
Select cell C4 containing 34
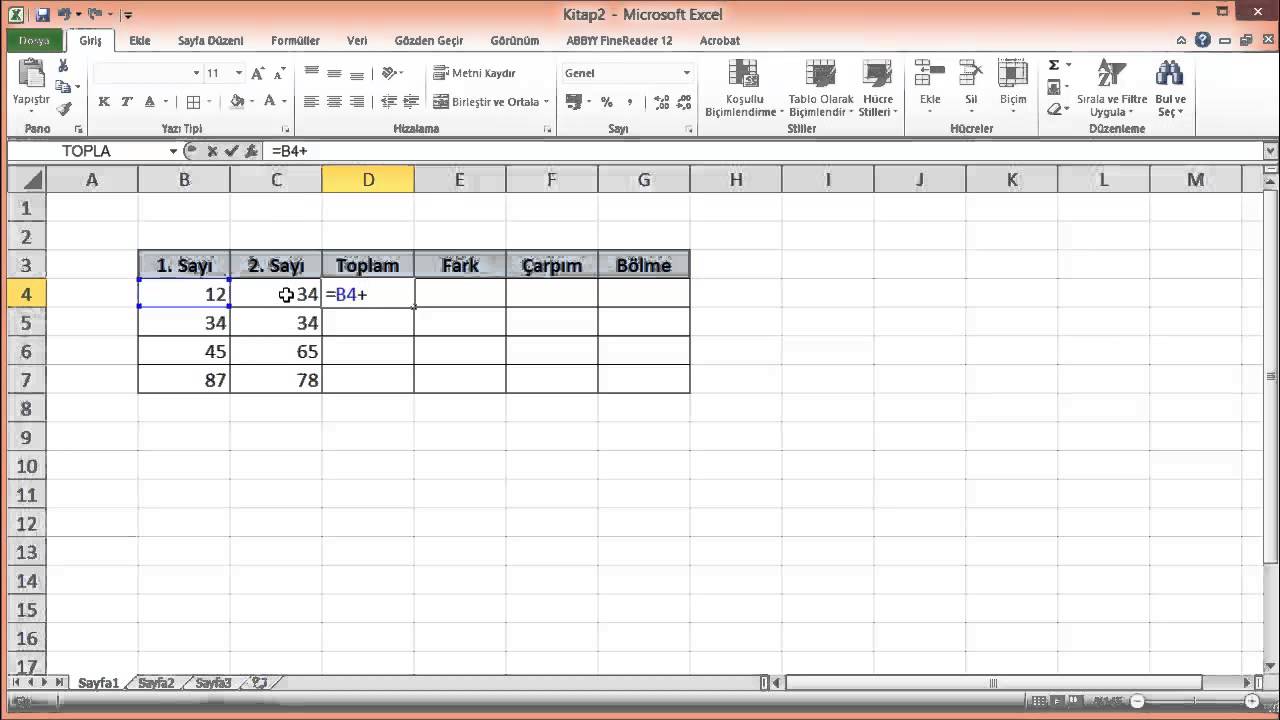276,294
